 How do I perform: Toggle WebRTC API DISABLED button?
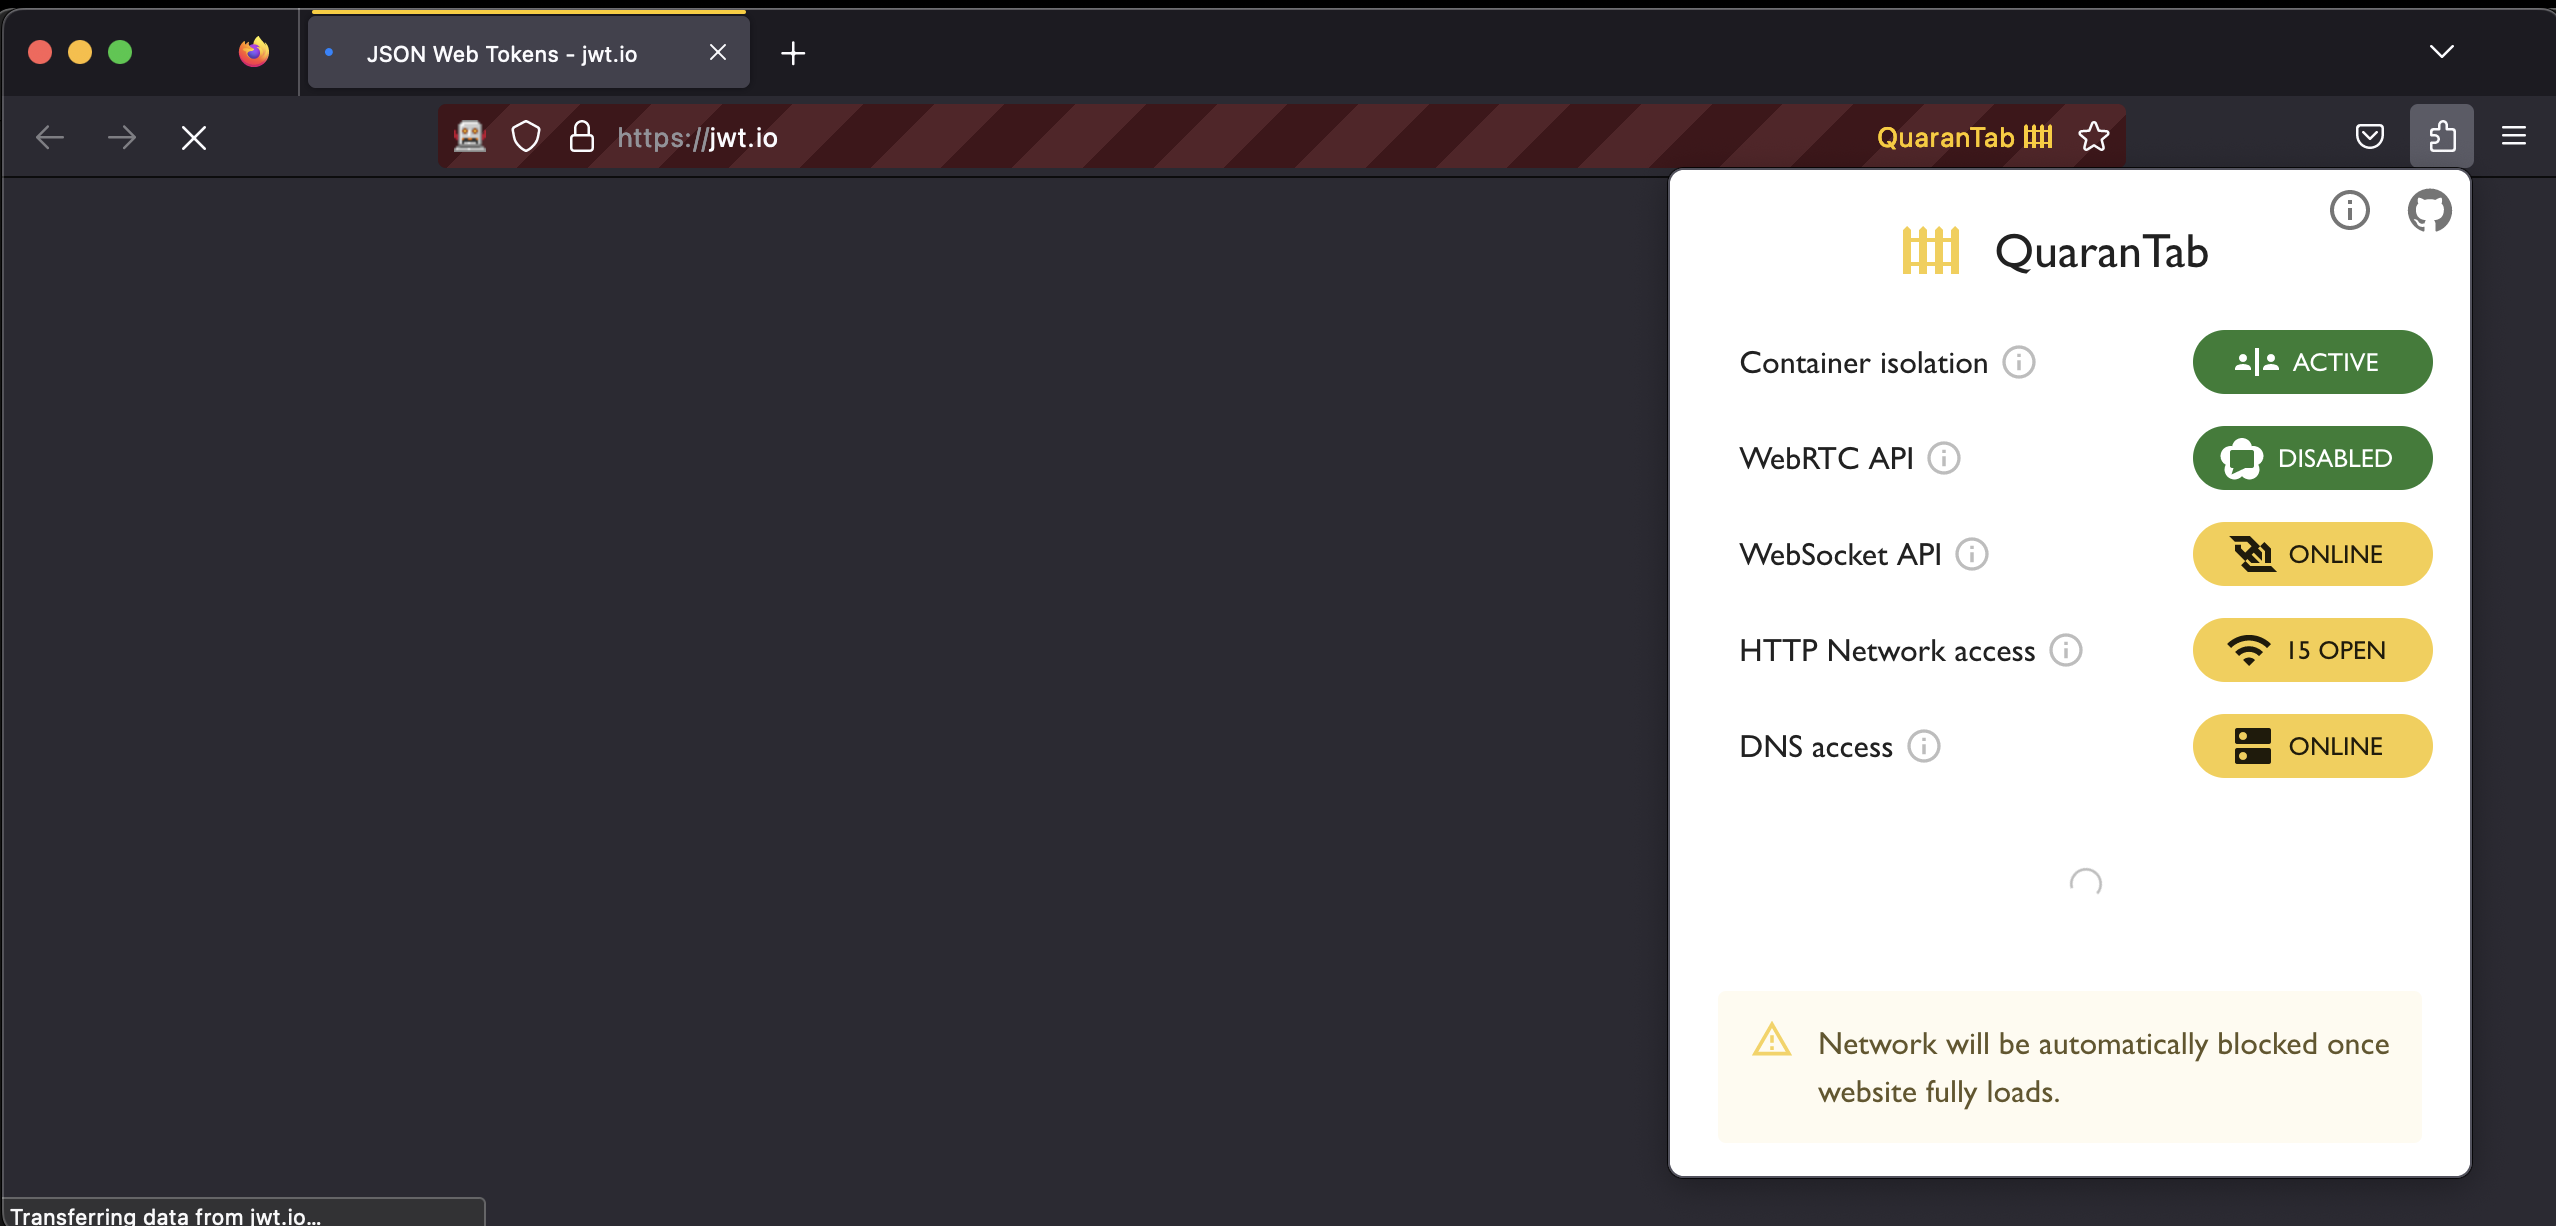pyautogui.click(x=2311, y=458)
